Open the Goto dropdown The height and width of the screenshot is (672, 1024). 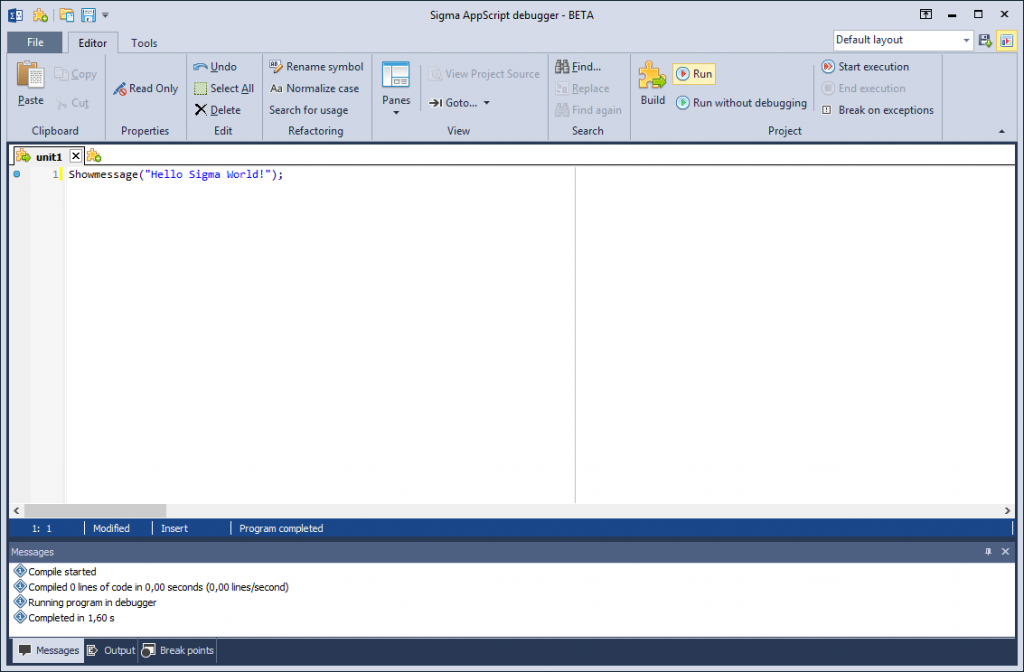[460, 103]
